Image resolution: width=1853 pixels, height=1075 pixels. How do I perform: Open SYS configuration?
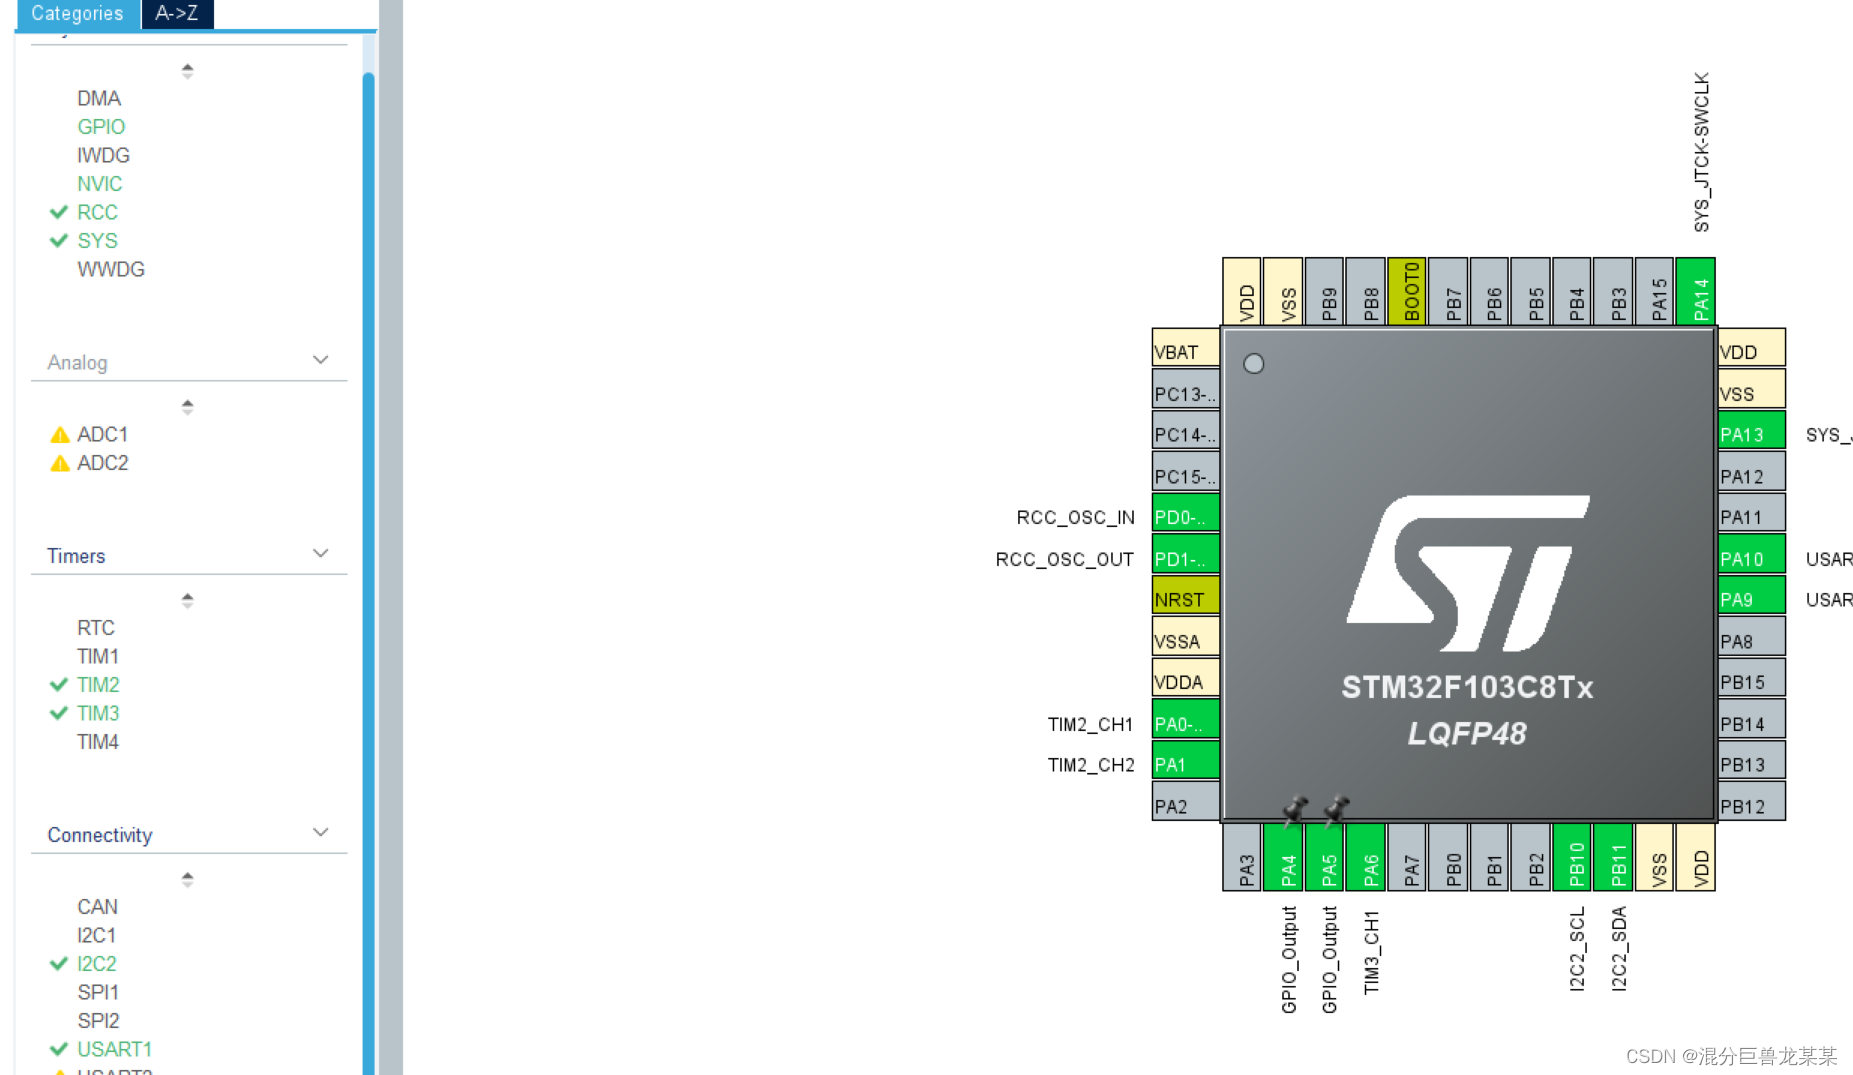[97, 241]
